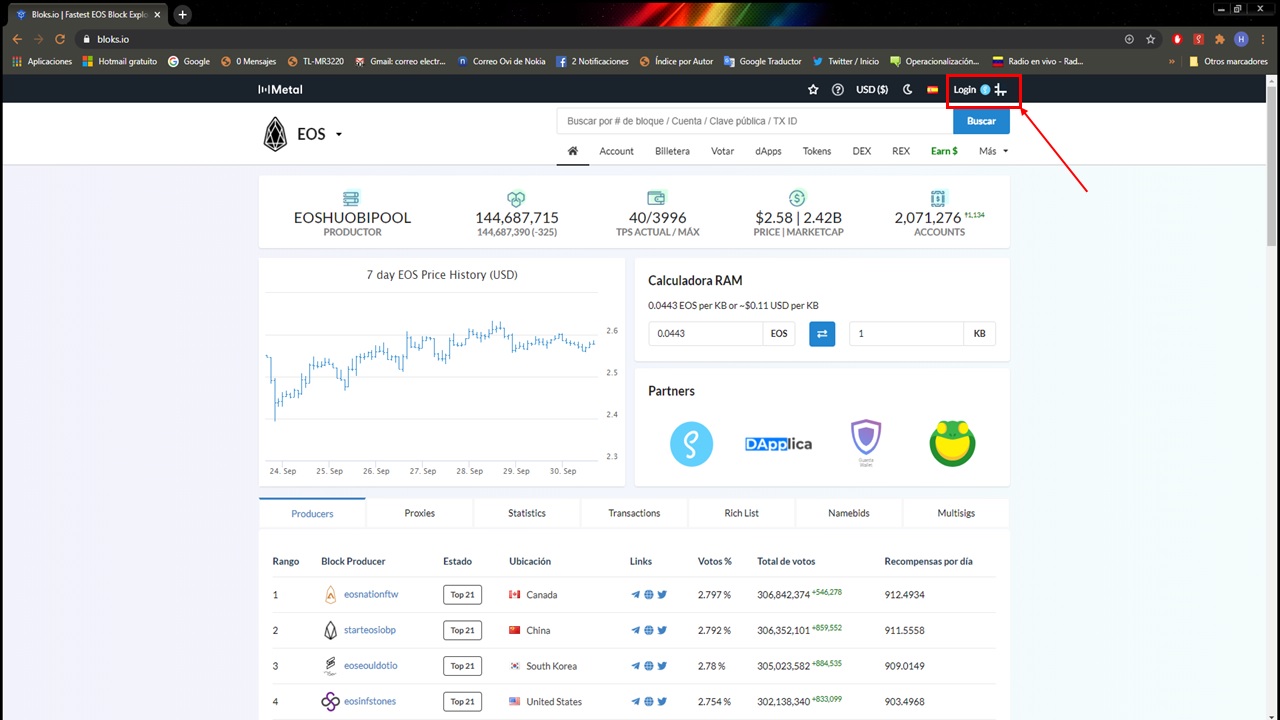This screenshot has height=720, width=1280.
Task: Switch to the Multisigs tab
Action: (956, 513)
